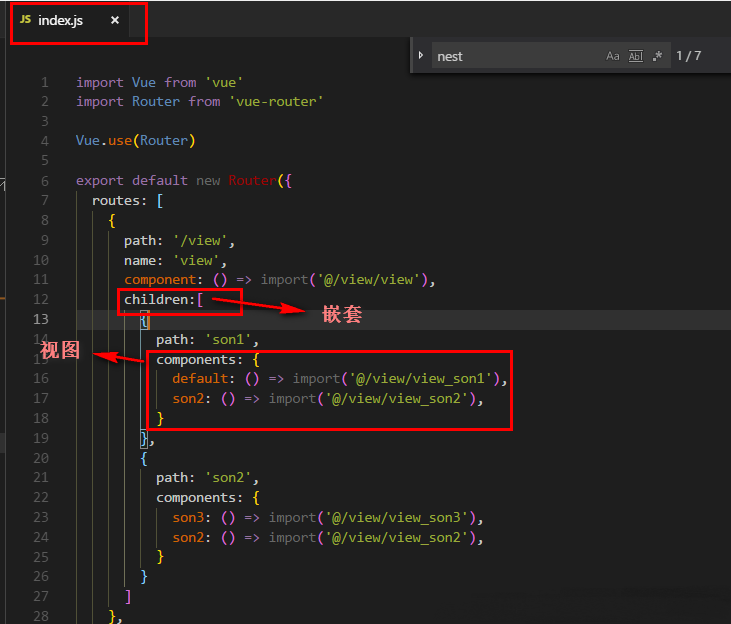Click 'Vue' in the first import line
Image resolution: width=731 pixels, height=624 pixels.
pos(144,83)
